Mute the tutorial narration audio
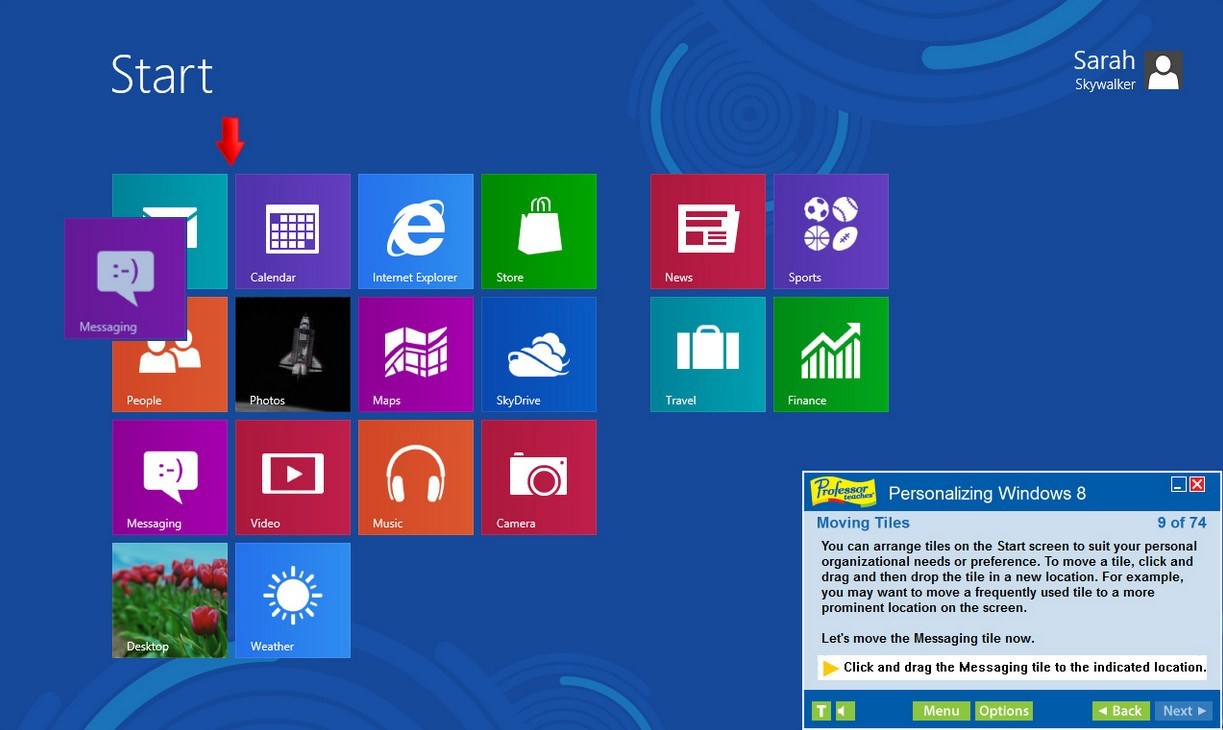Screen dimensions: 1223x730 coord(840,710)
